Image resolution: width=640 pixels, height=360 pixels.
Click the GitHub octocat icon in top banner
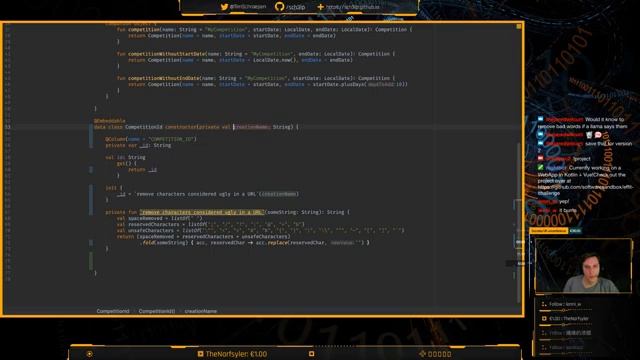coord(279,7)
